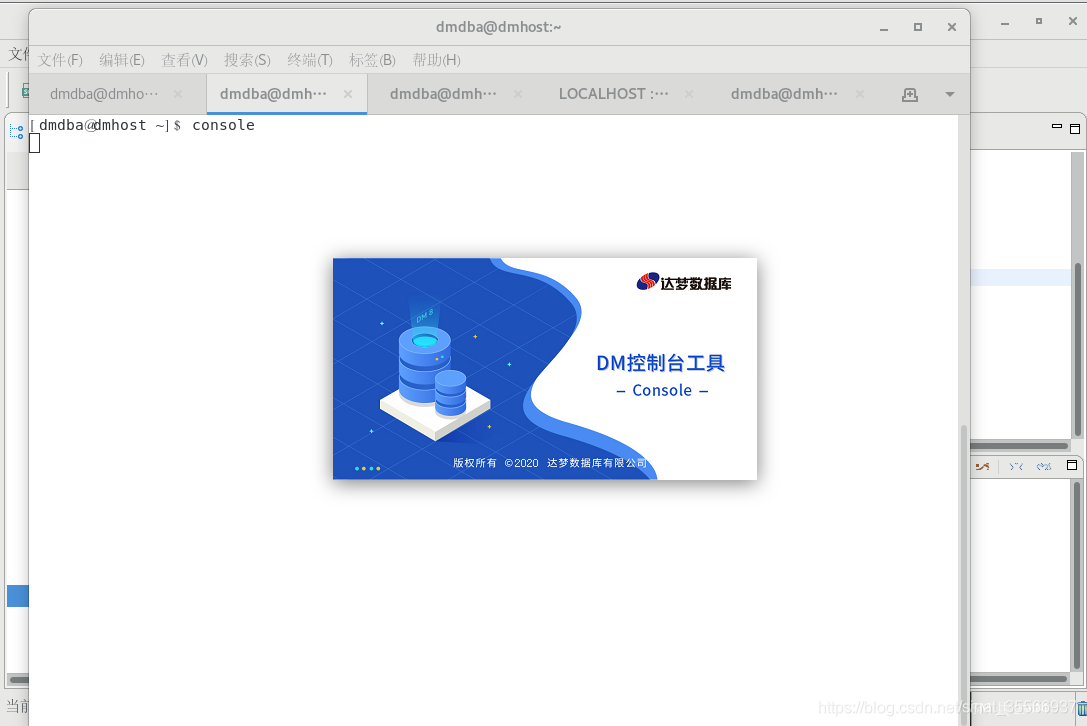The image size is (1087, 726).
Task: Close the last dmdba@dmh… tab
Action: 860,94
